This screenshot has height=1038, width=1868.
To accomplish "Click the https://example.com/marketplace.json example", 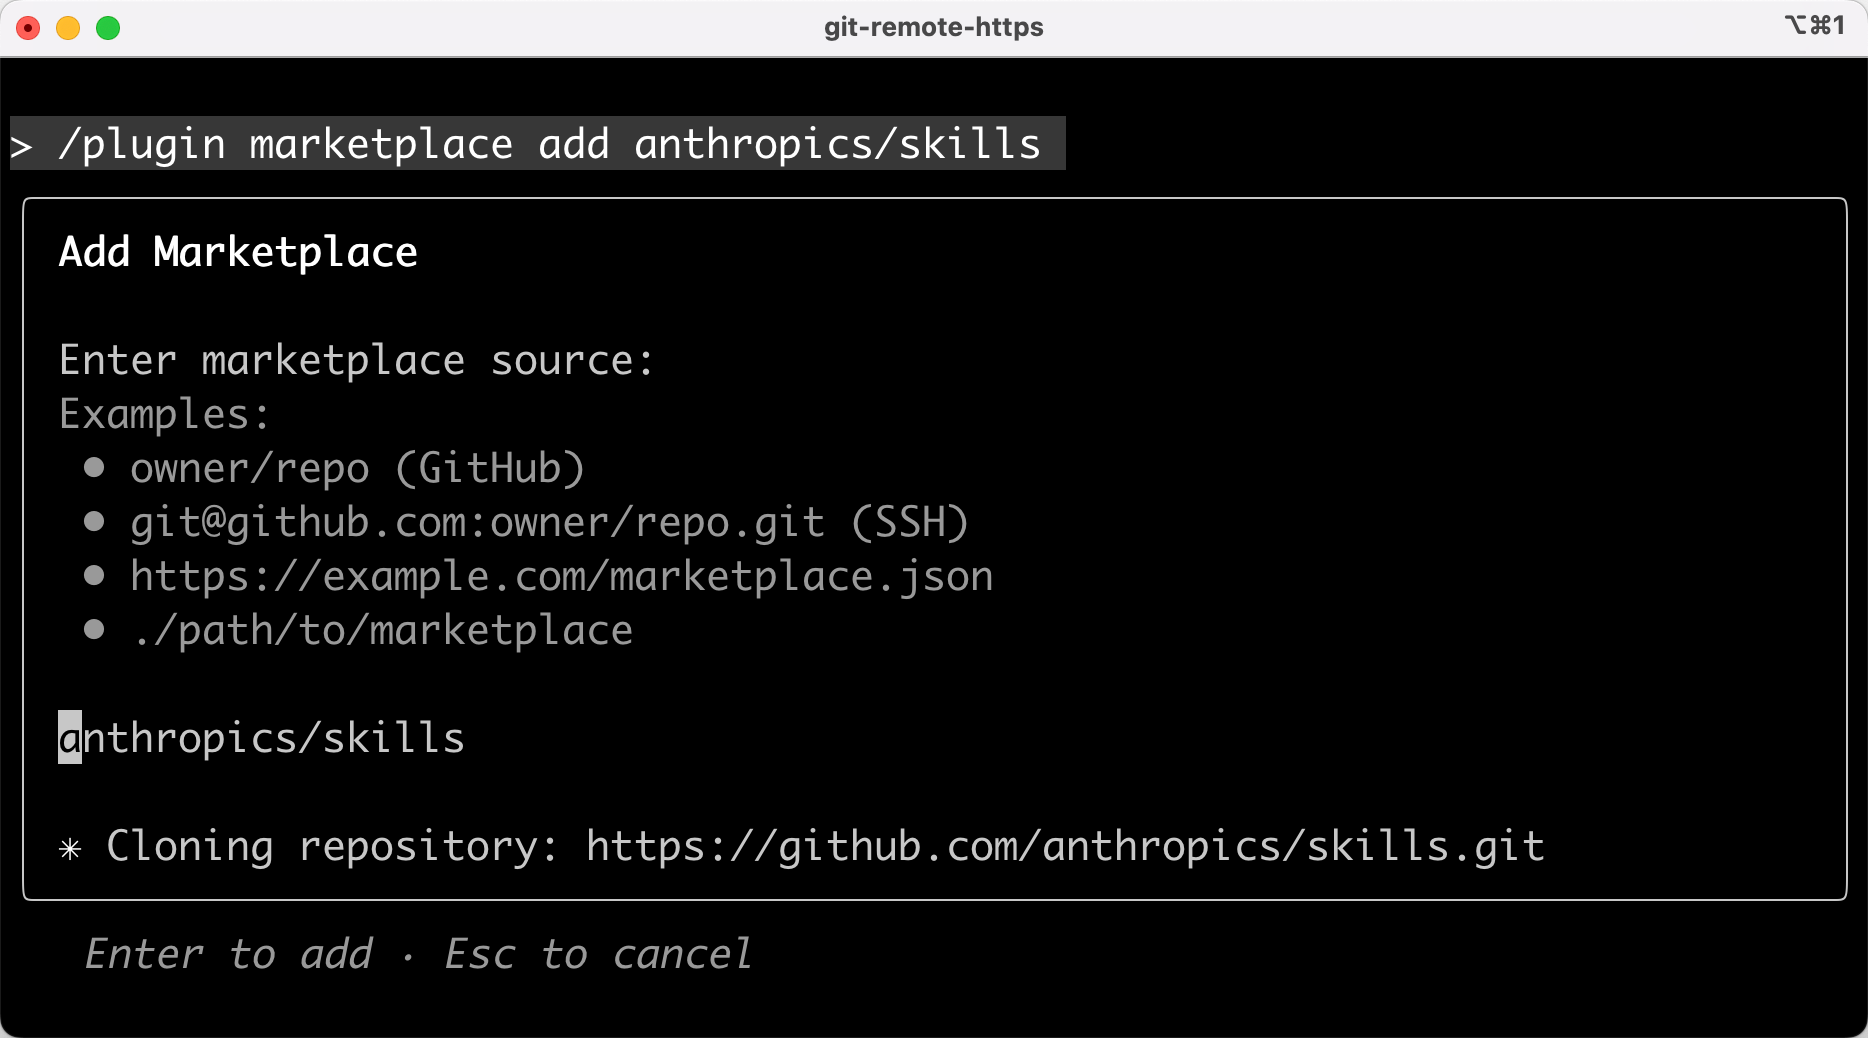I will [x=561, y=577].
